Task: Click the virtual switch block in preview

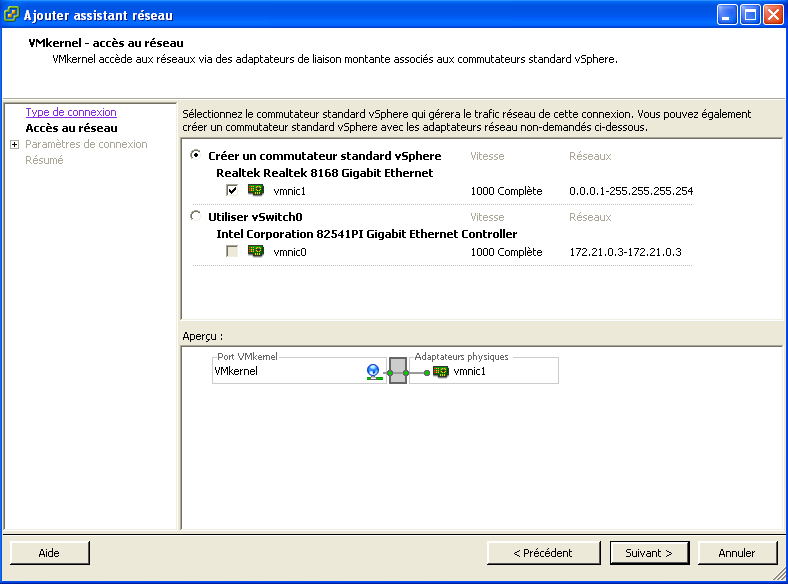Action: 397,372
